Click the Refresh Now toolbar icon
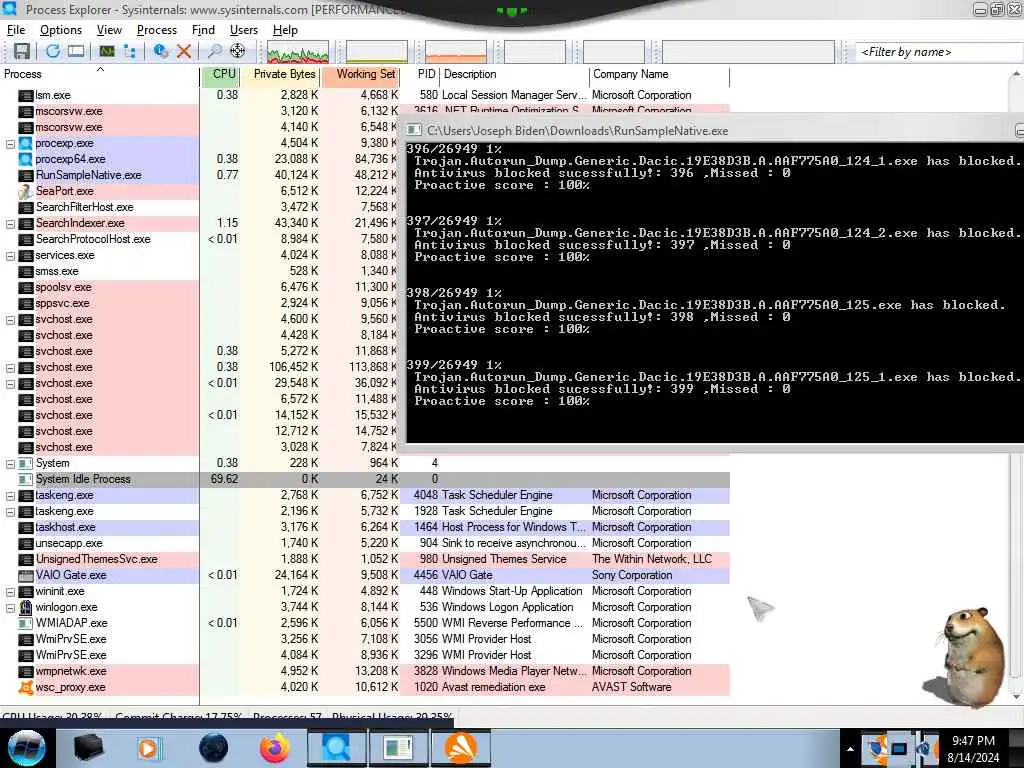 (x=52, y=51)
